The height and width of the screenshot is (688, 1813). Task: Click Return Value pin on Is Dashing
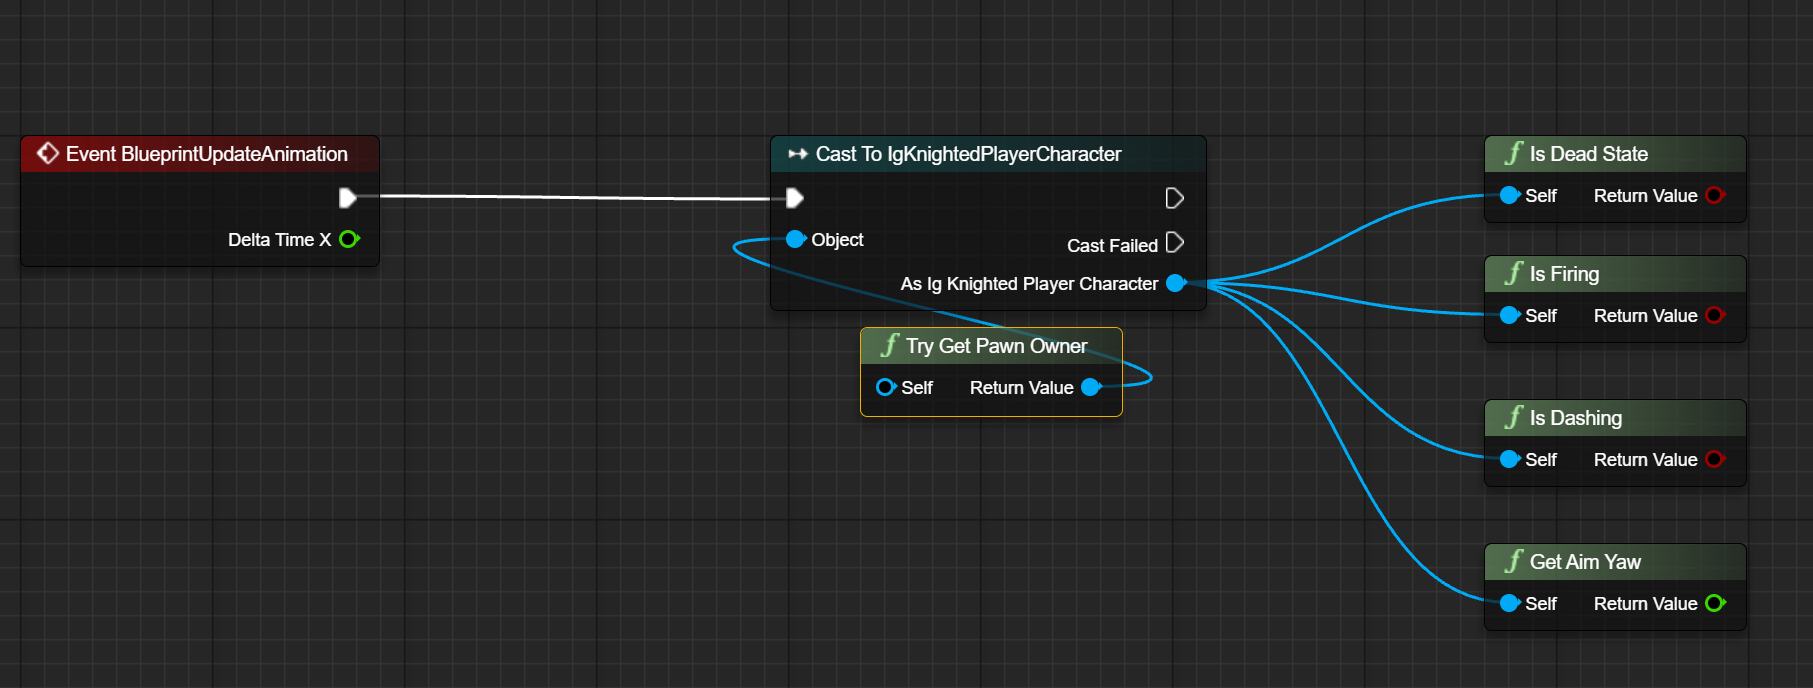[x=1715, y=459]
